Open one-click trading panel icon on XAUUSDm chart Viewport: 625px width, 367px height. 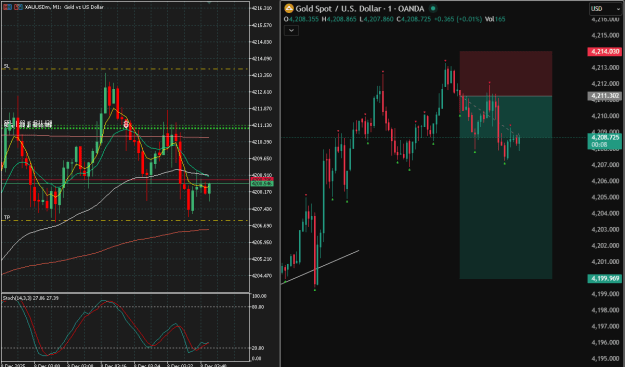(x=7, y=7)
